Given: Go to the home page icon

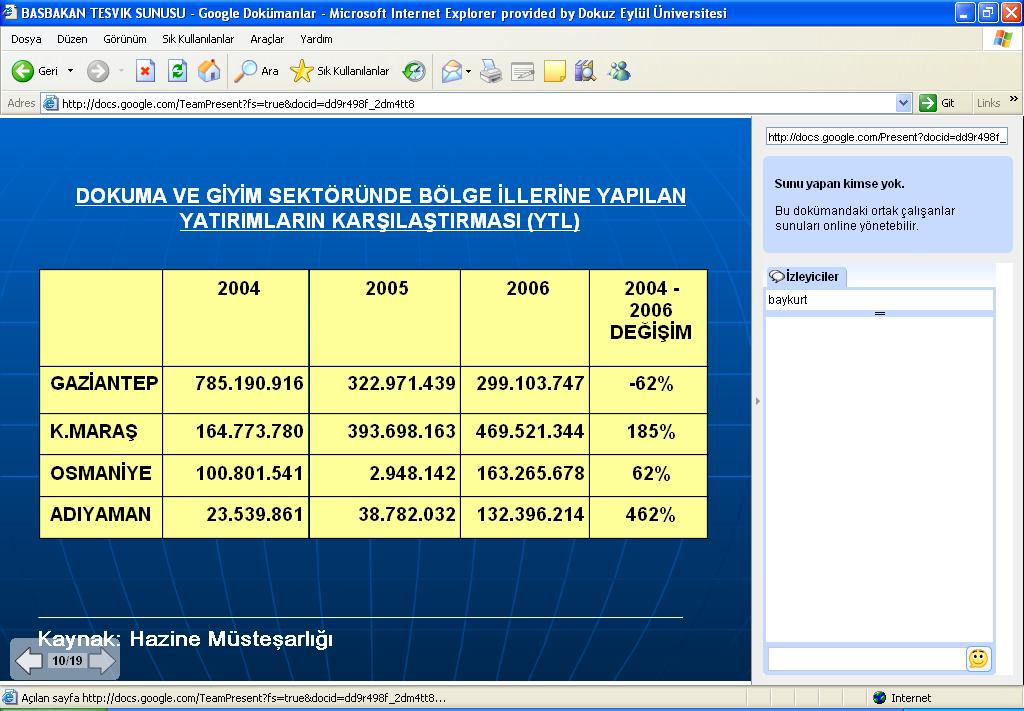Looking at the screenshot, I should [209, 71].
